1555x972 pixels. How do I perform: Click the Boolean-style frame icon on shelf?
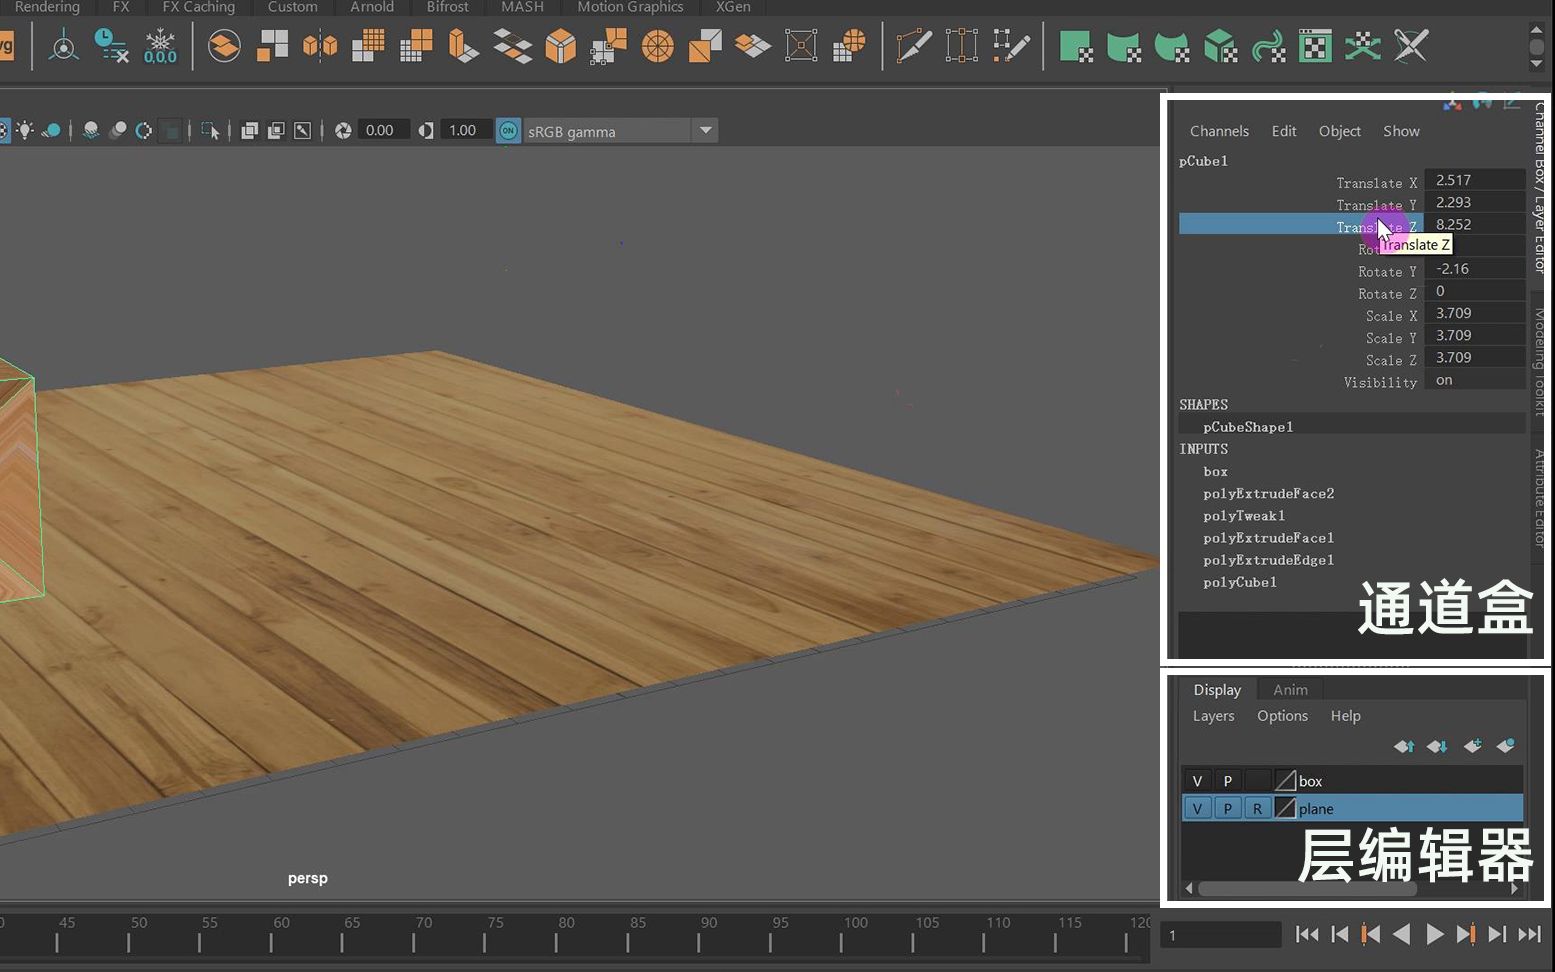coord(801,46)
